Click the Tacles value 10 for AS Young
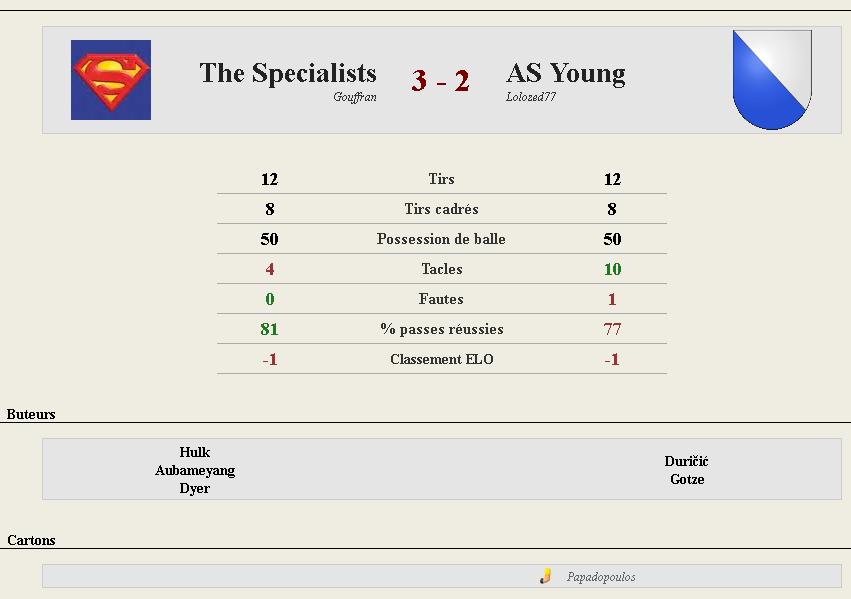851x599 pixels. [612, 269]
